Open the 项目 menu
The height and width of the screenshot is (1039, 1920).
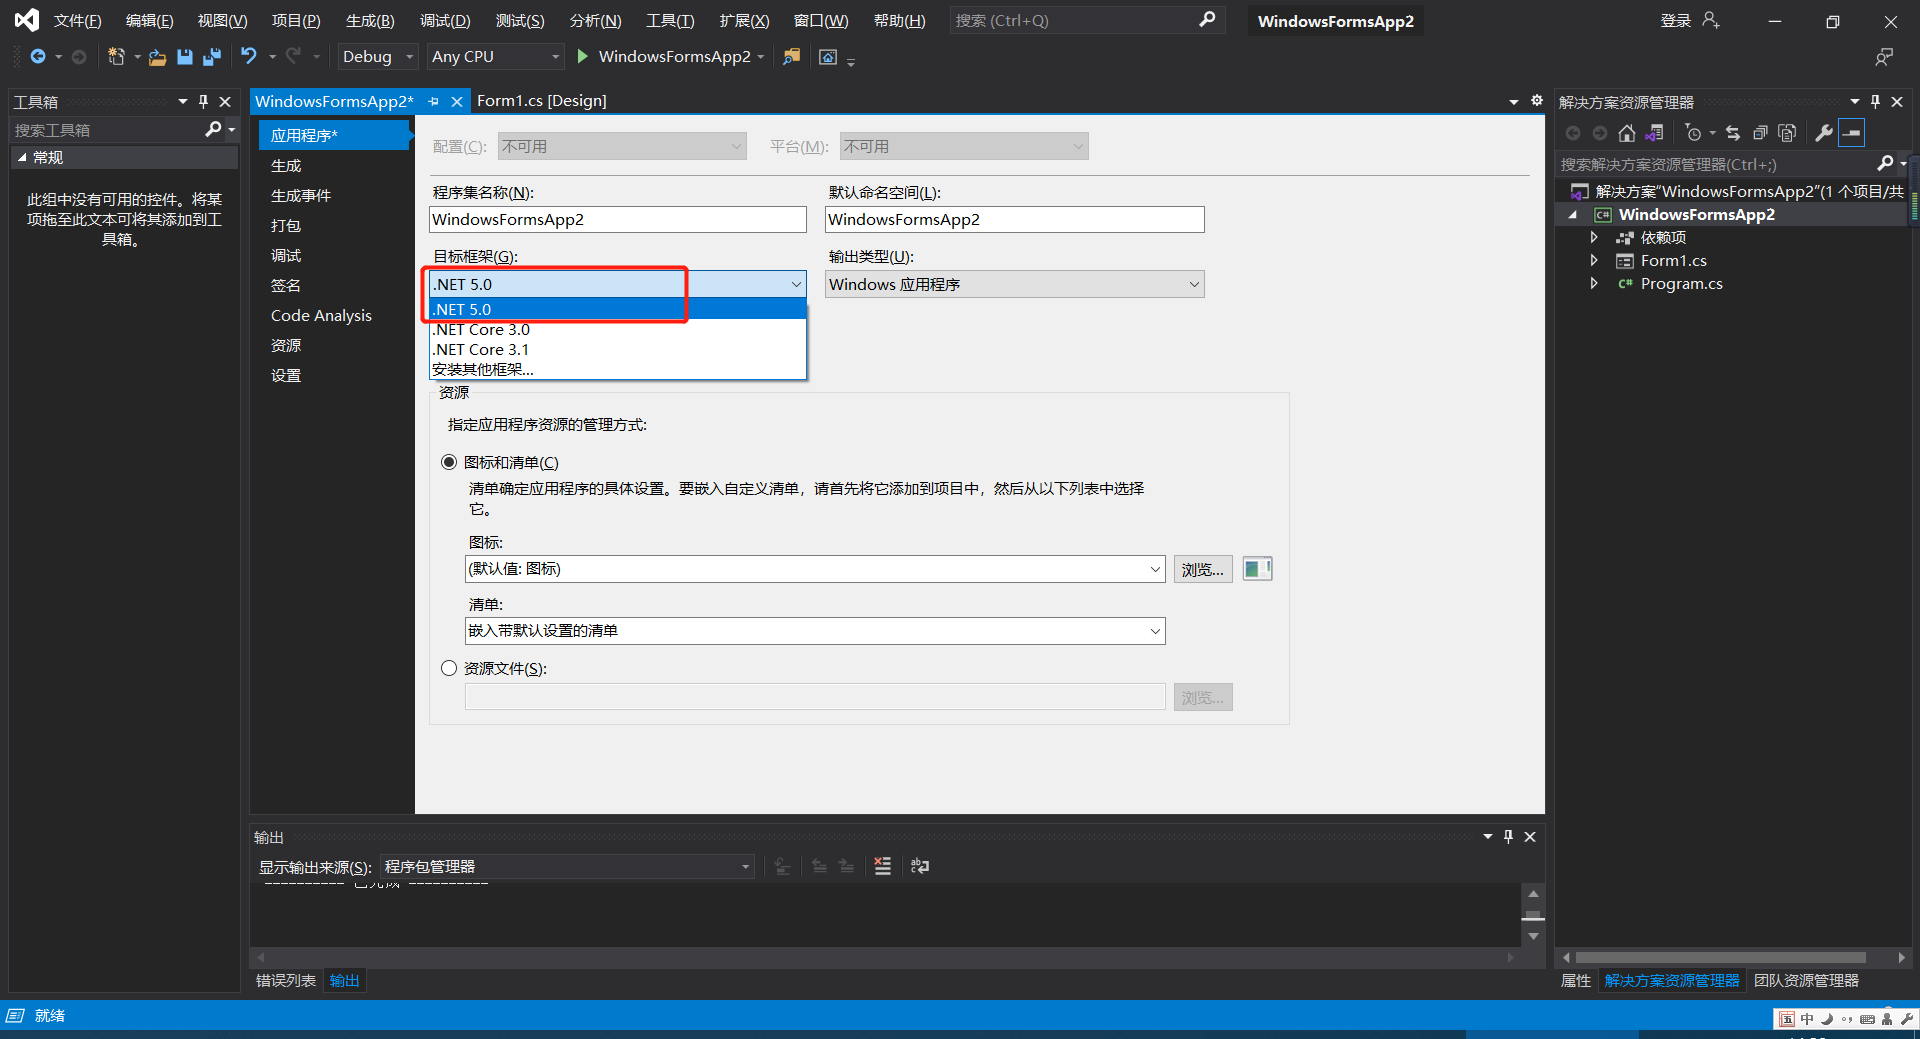tap(295, 20)
